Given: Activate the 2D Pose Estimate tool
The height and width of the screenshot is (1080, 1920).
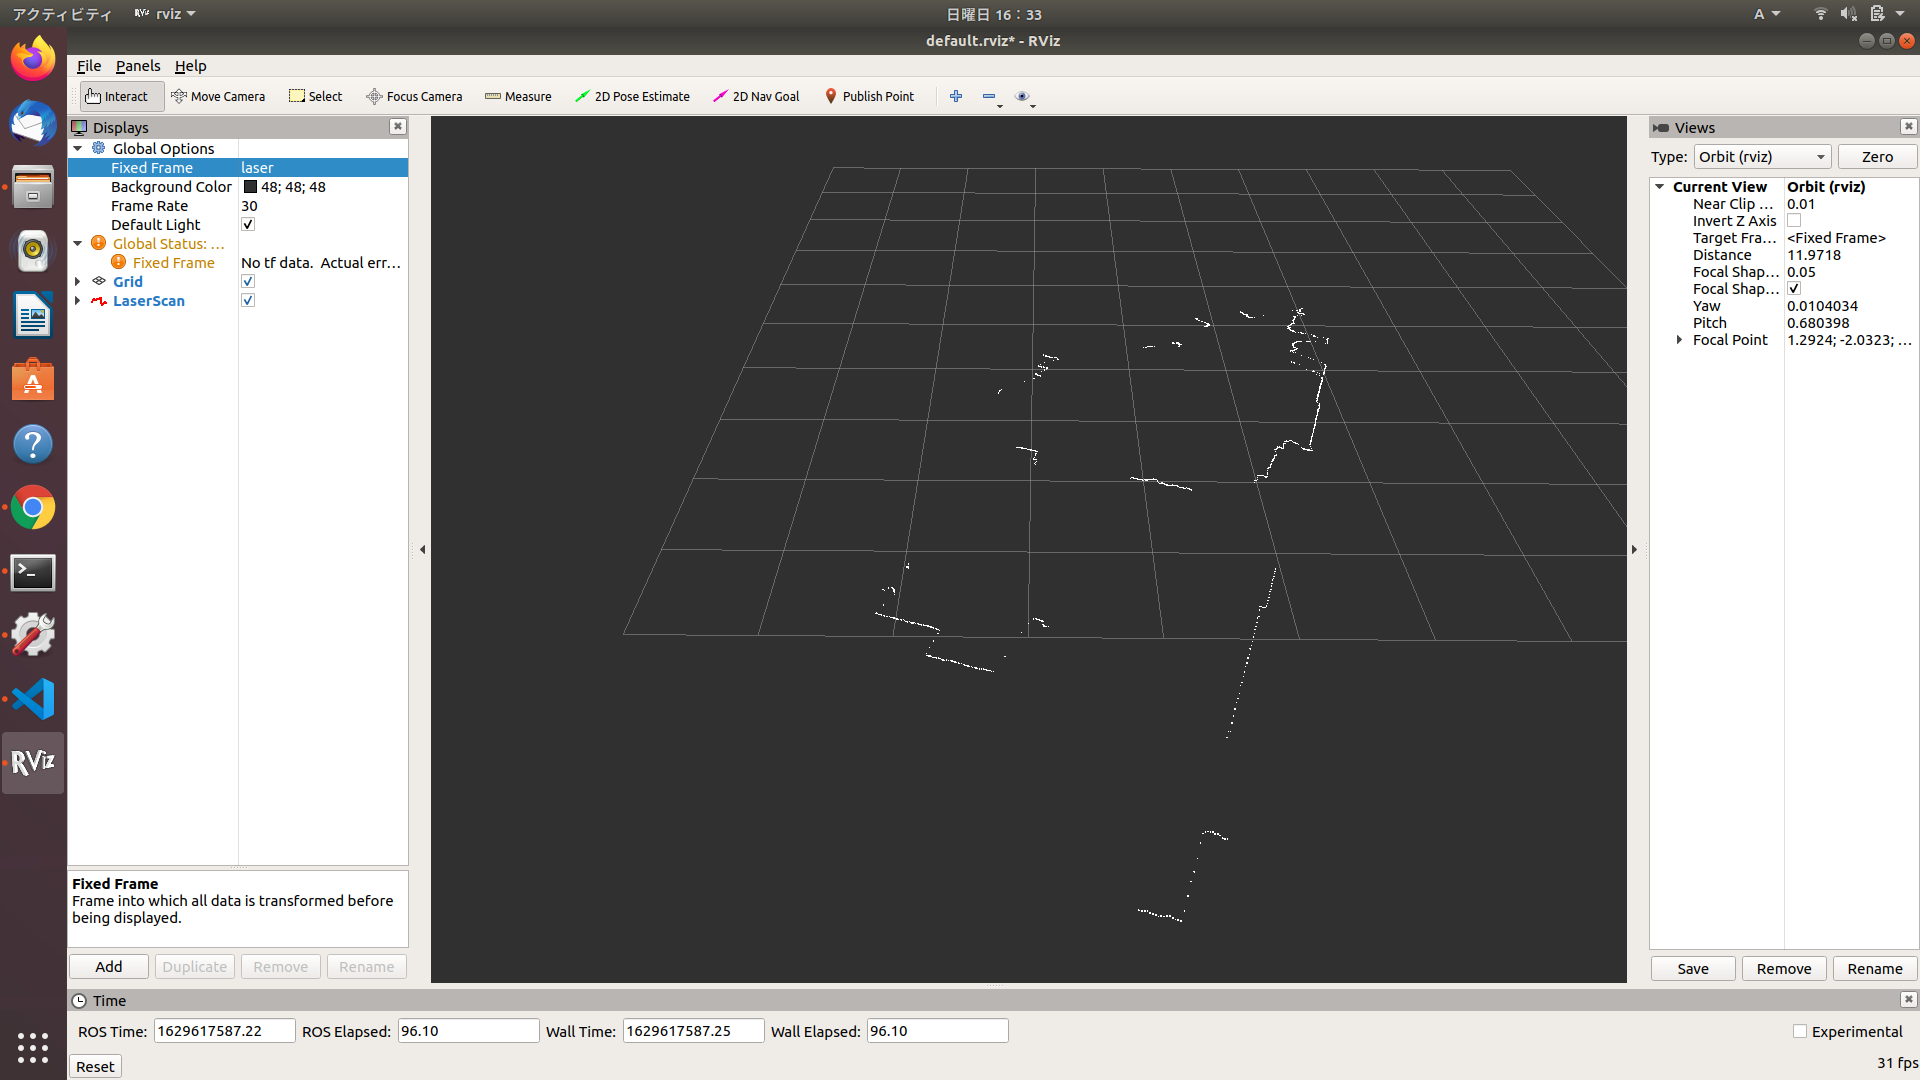Looking at the screenshot, I should coord(632,96).
